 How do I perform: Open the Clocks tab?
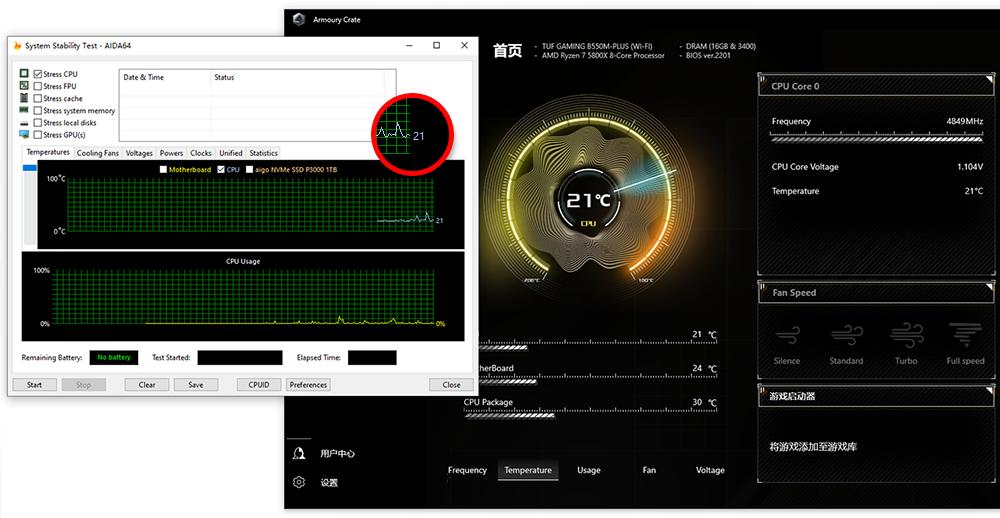point(201,153)
